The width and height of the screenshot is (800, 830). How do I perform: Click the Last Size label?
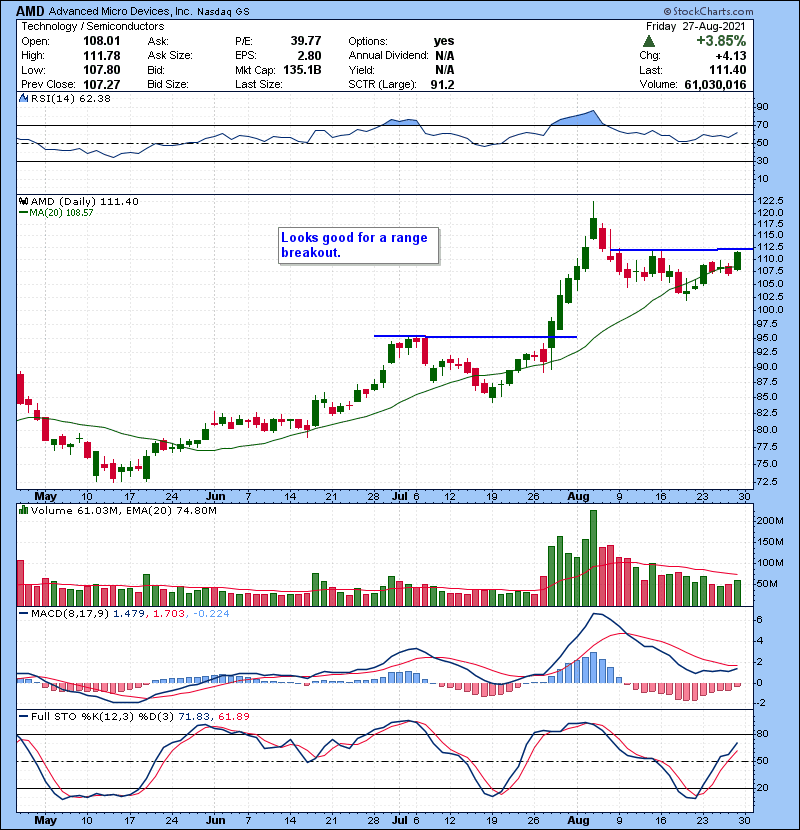click(x=259, y=85)
